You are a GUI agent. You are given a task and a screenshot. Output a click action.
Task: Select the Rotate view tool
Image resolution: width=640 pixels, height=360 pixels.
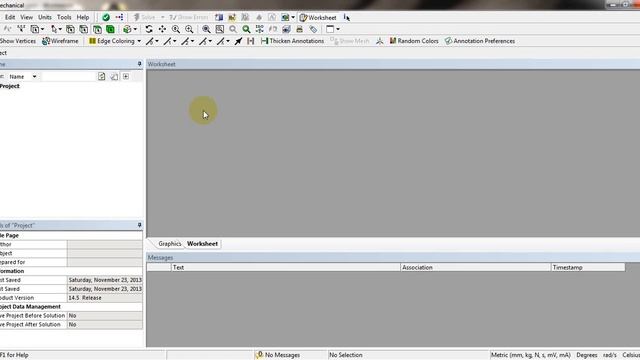pos(149,29)
